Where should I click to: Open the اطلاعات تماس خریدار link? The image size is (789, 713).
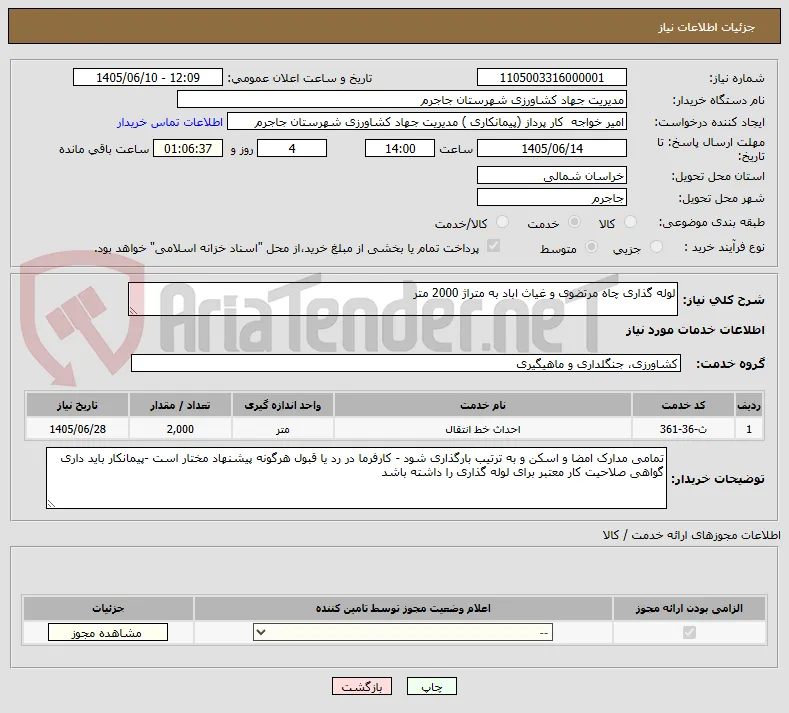(170, 122)
